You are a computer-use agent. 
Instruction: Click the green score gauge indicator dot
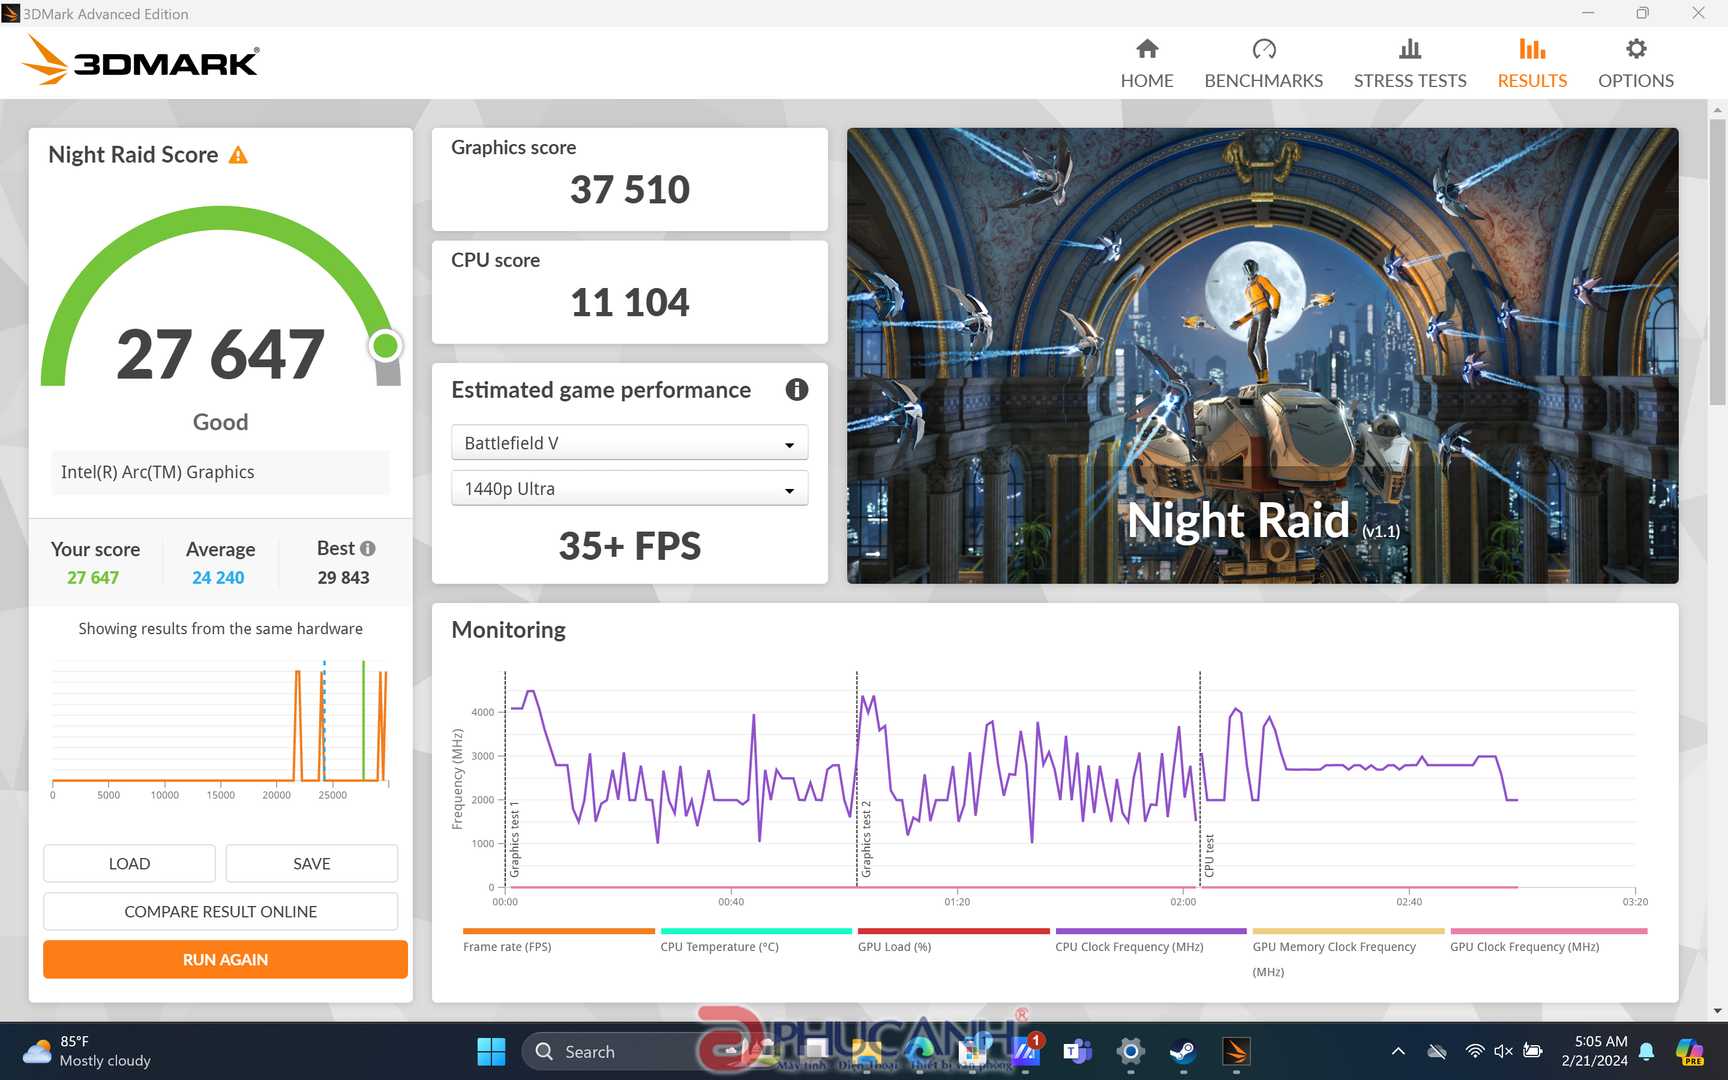[385, 346]
